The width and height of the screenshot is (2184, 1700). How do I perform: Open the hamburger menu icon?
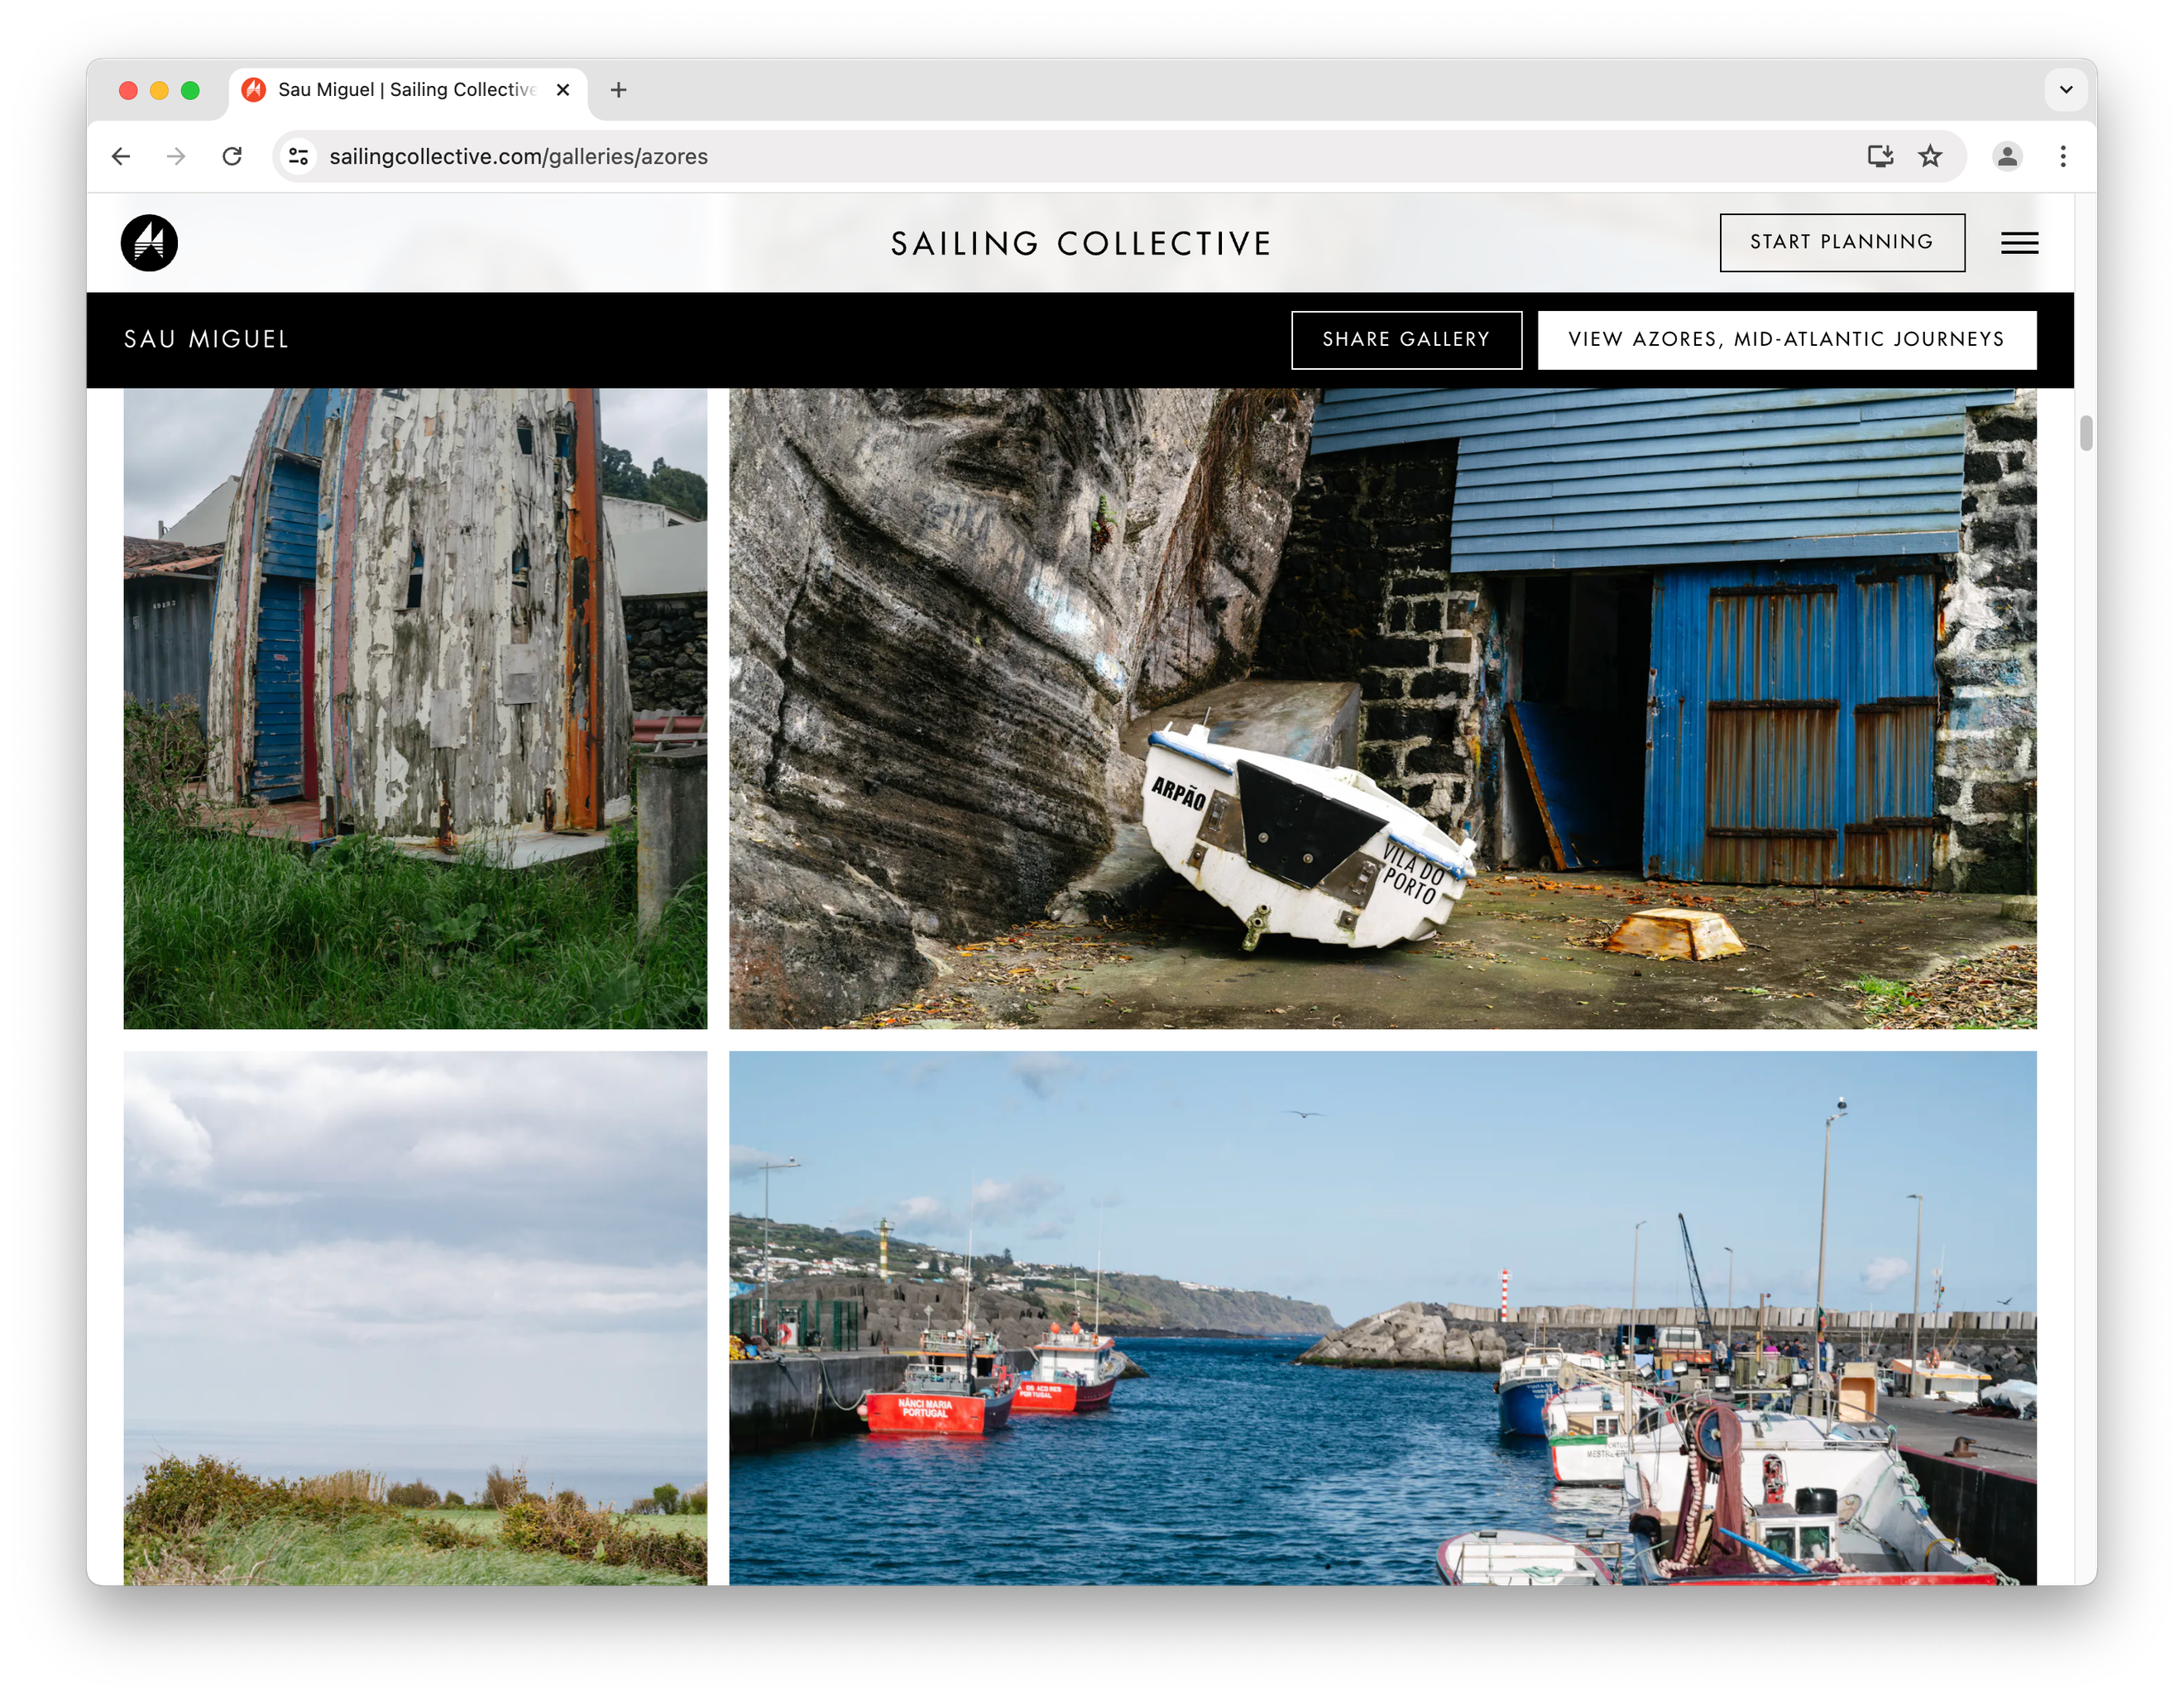click(2019, 243)
